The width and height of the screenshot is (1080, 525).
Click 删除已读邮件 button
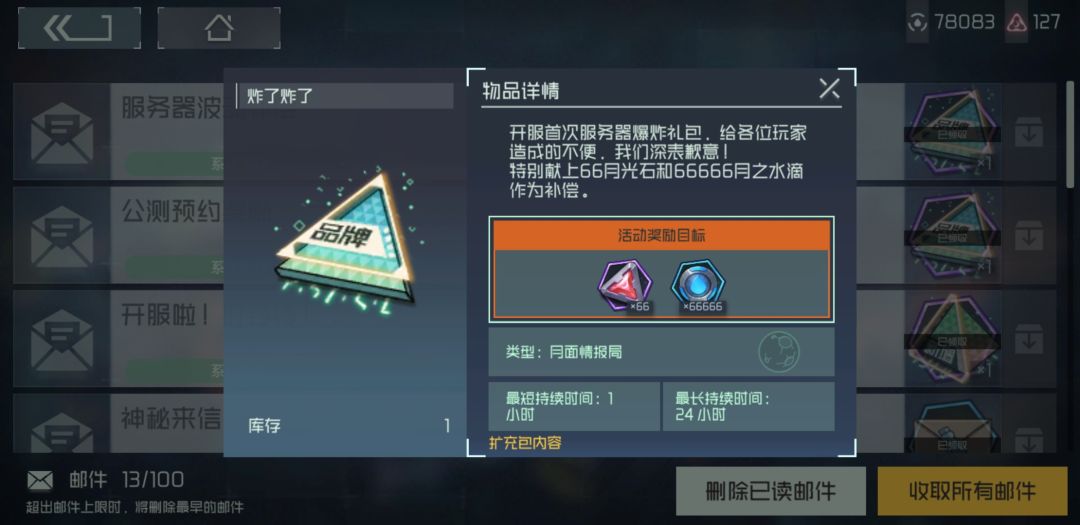pyautogui.click(x=771, y=491)
